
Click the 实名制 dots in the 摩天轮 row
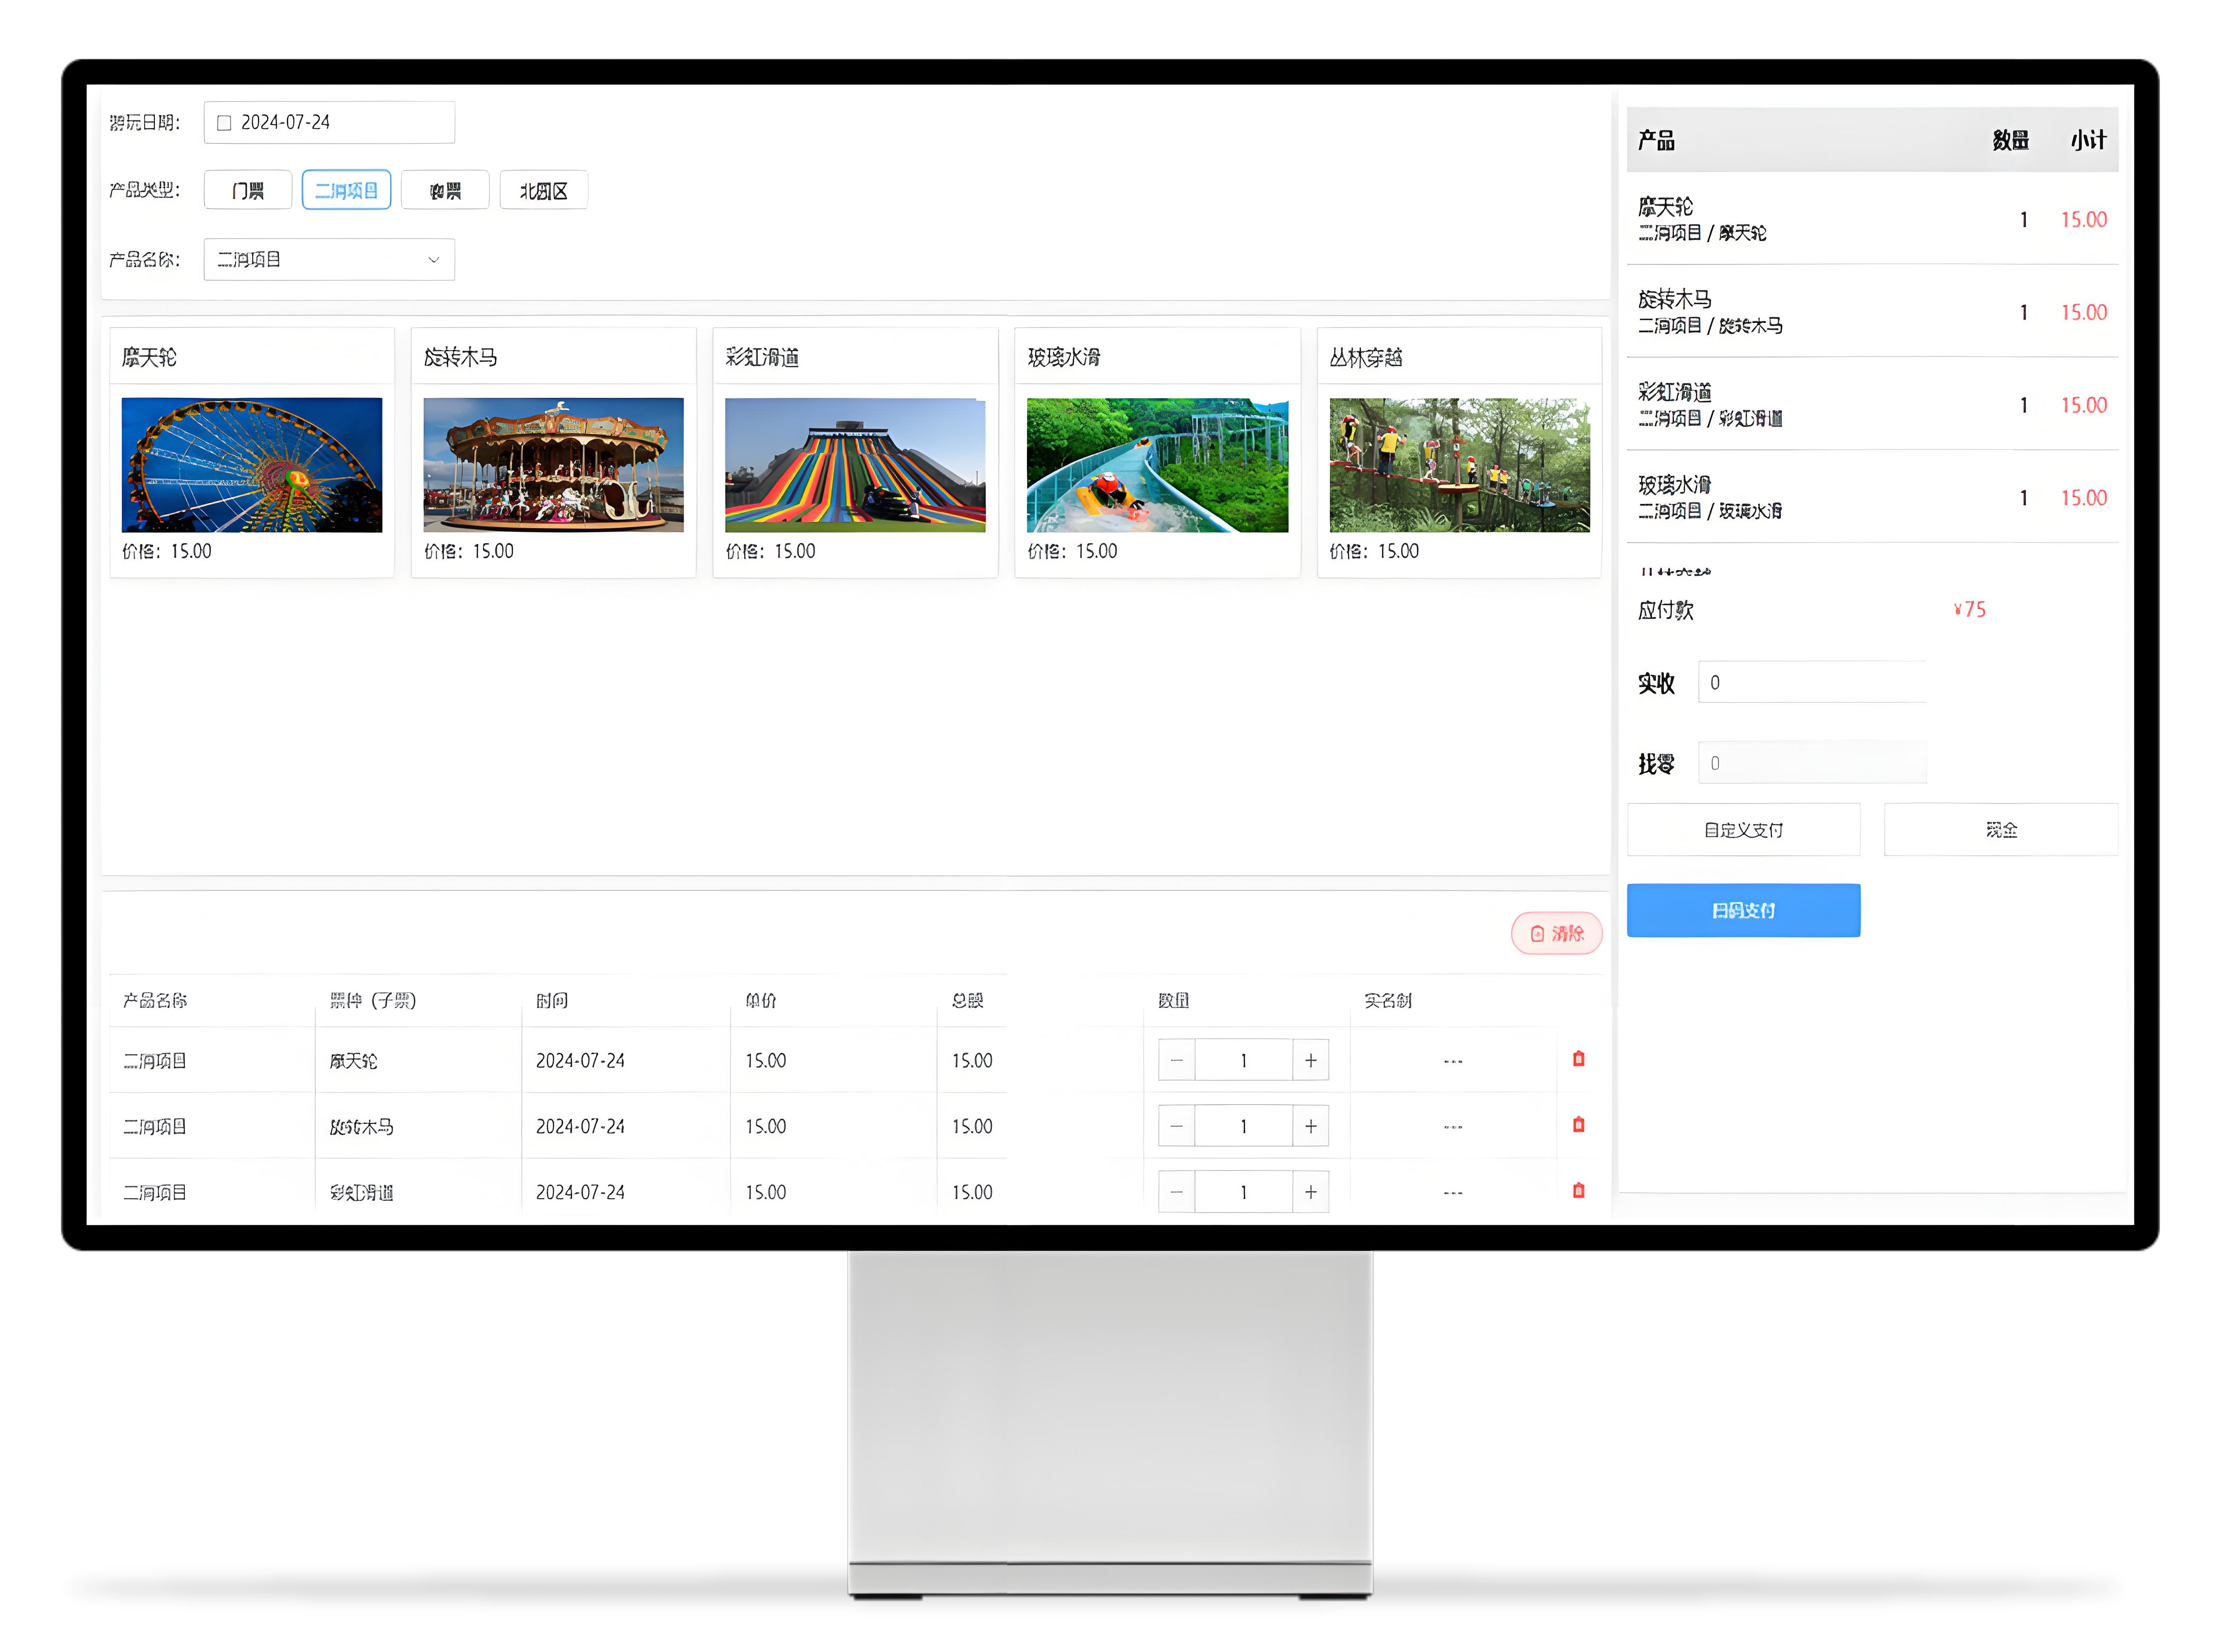[x=1453, y=1061]
